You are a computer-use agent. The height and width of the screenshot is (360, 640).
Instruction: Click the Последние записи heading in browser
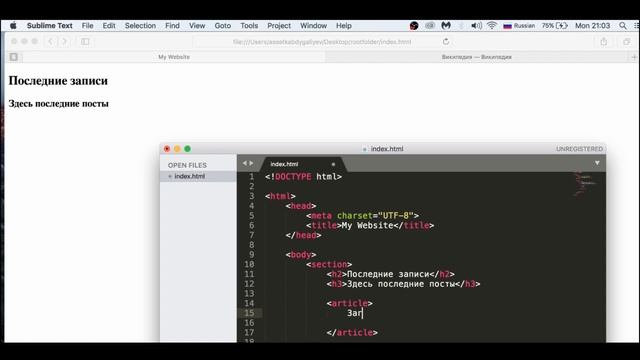tap(58, 80)
